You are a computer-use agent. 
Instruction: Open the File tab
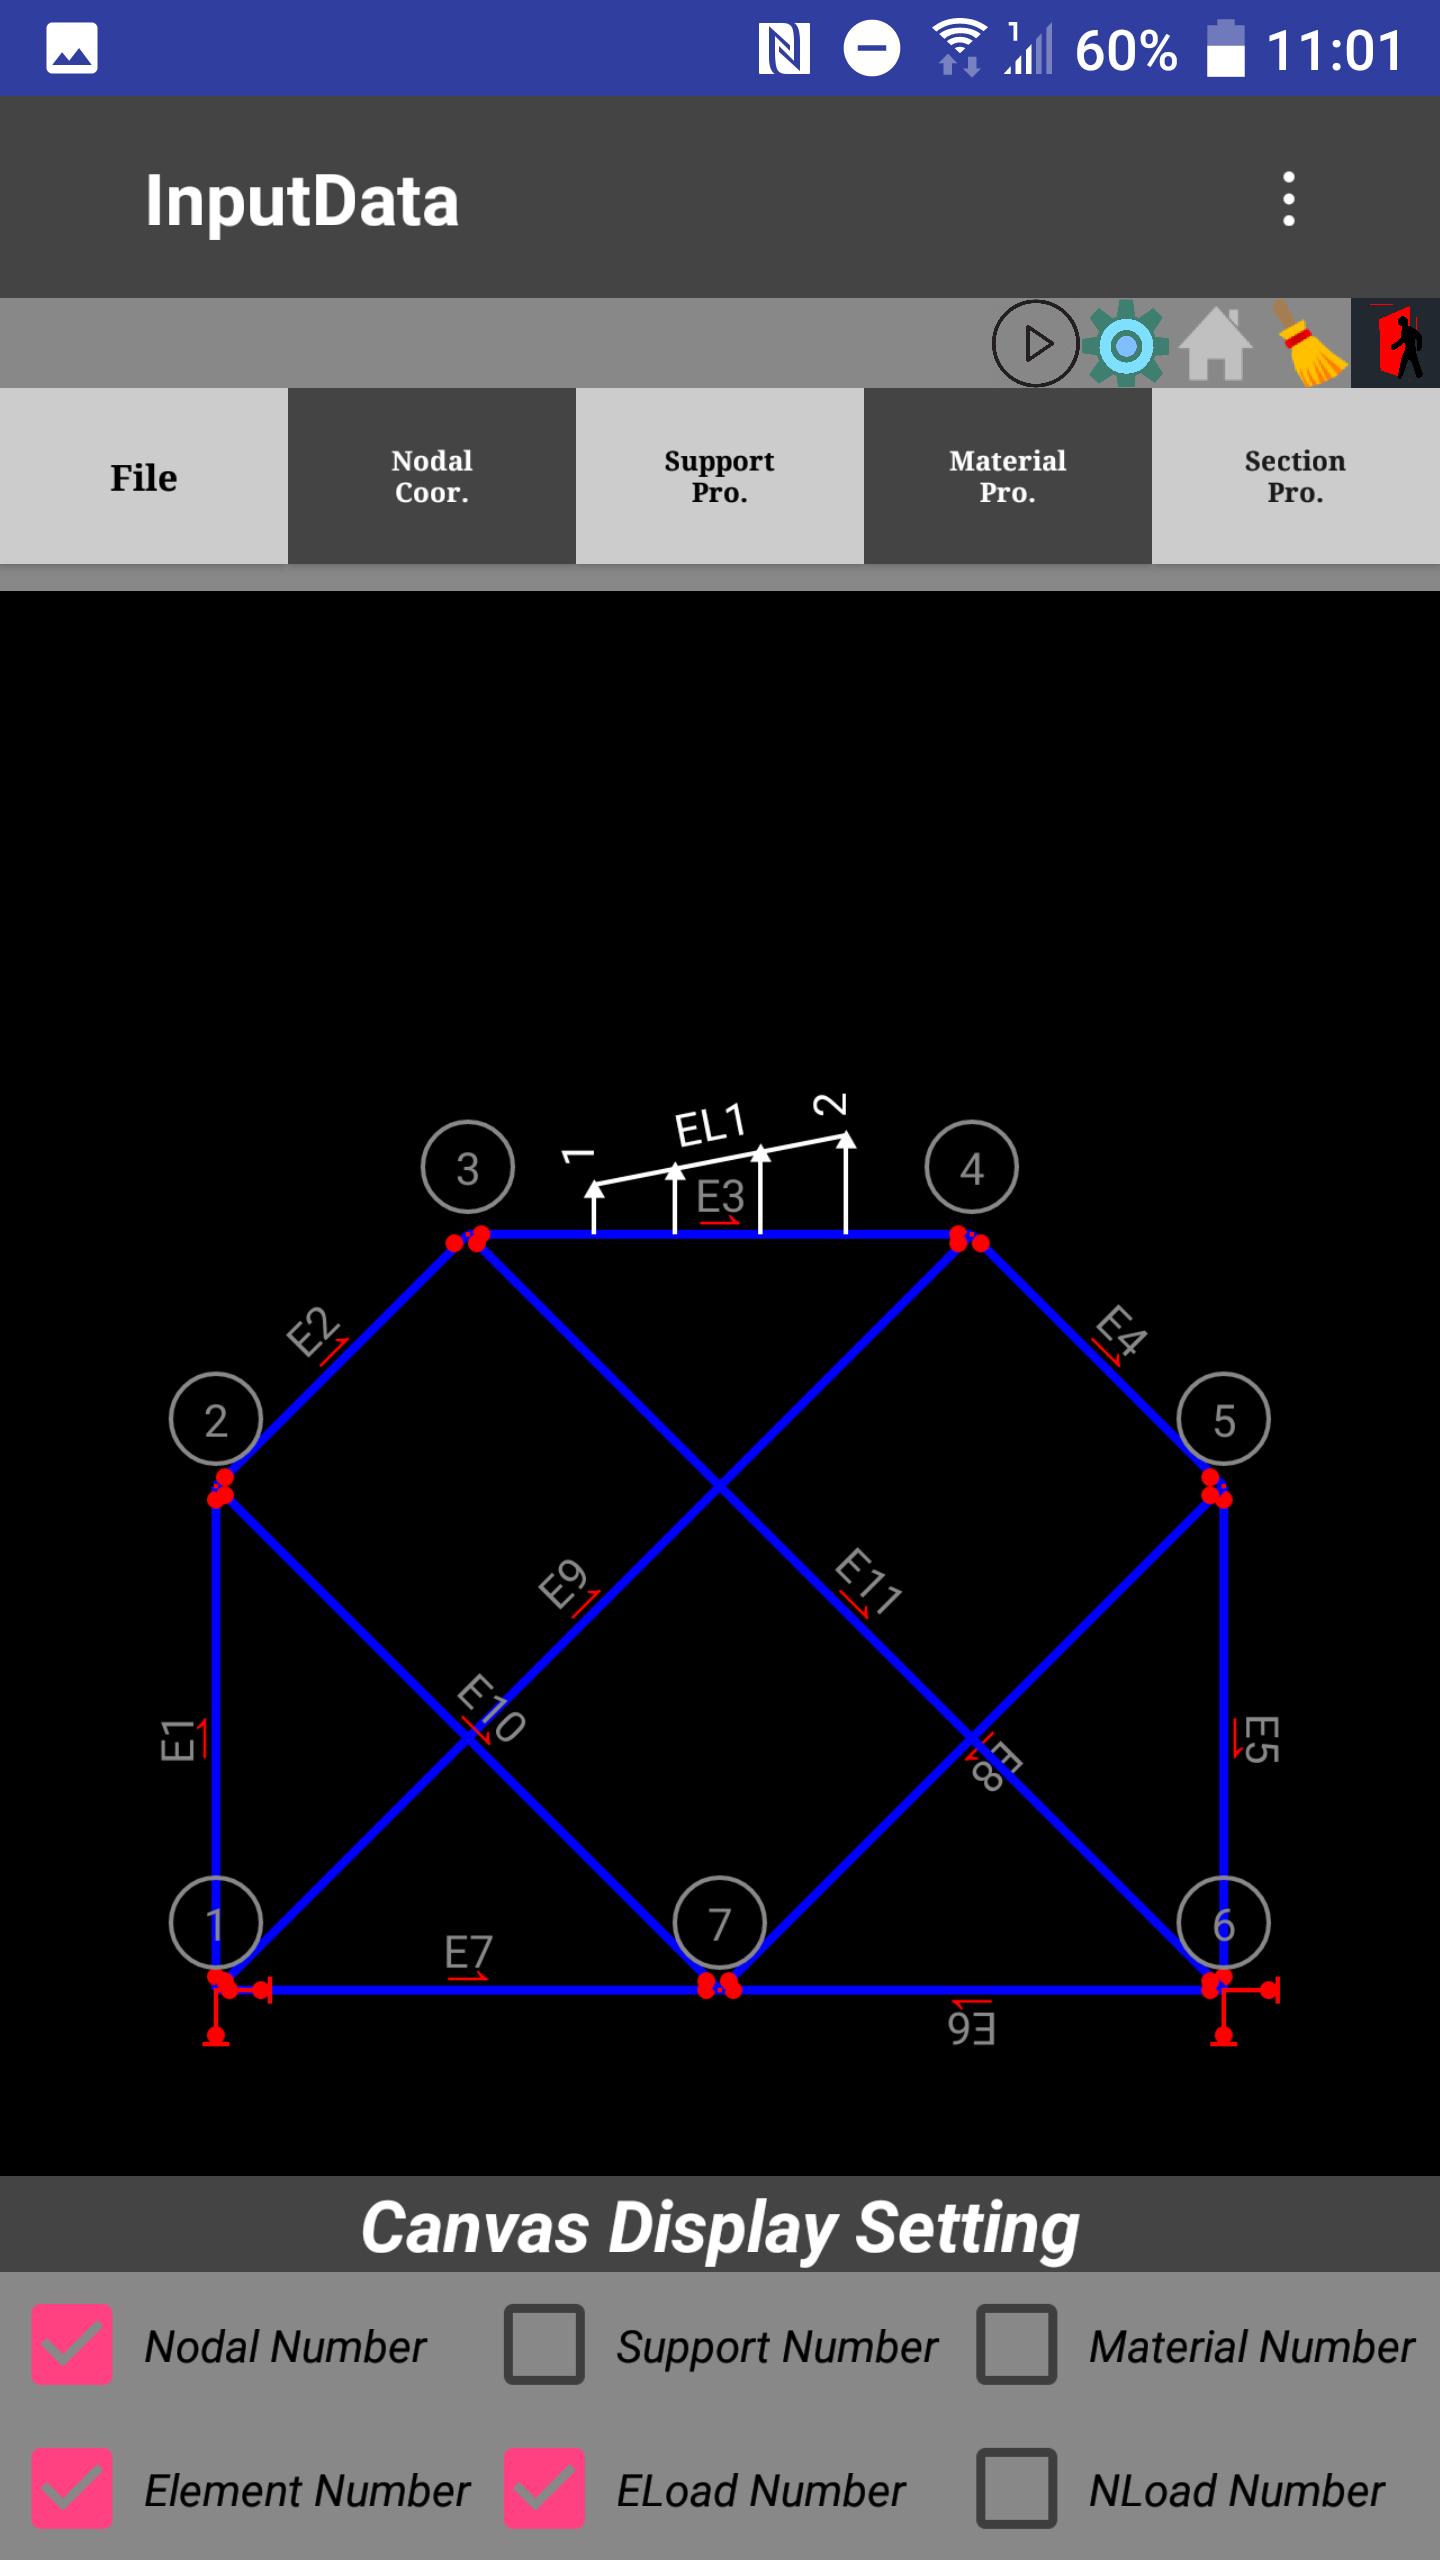pyautogui.click(x=144, y=477)
